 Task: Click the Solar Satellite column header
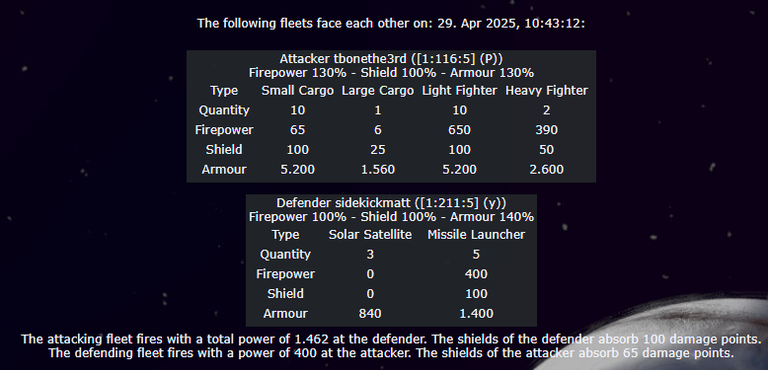370,235
